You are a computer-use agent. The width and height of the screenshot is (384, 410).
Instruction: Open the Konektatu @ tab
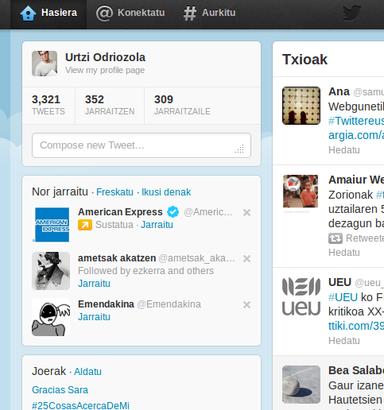point(130,13)
